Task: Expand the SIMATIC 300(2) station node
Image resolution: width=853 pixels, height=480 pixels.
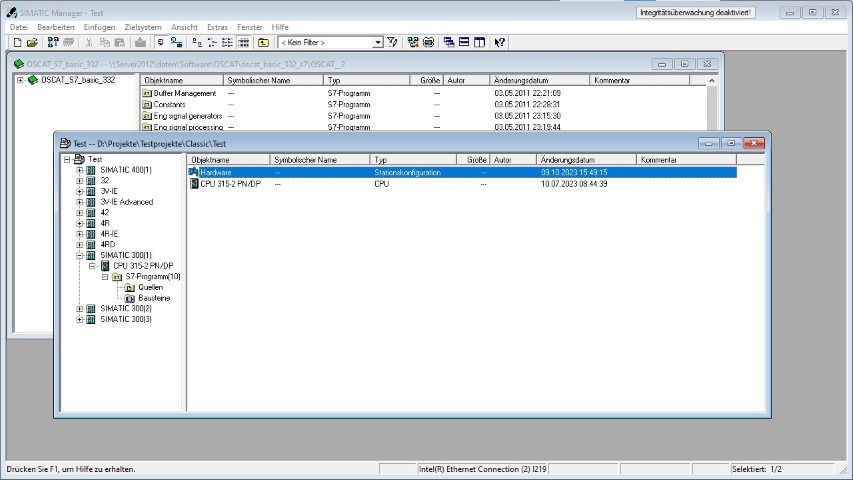Action: point(79,309)
